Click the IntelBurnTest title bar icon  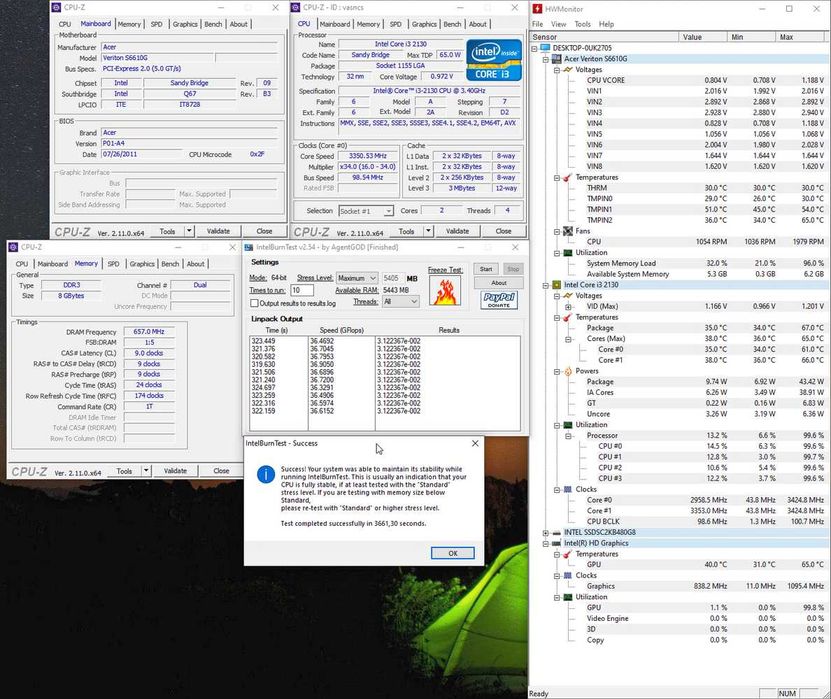point(249,247)
